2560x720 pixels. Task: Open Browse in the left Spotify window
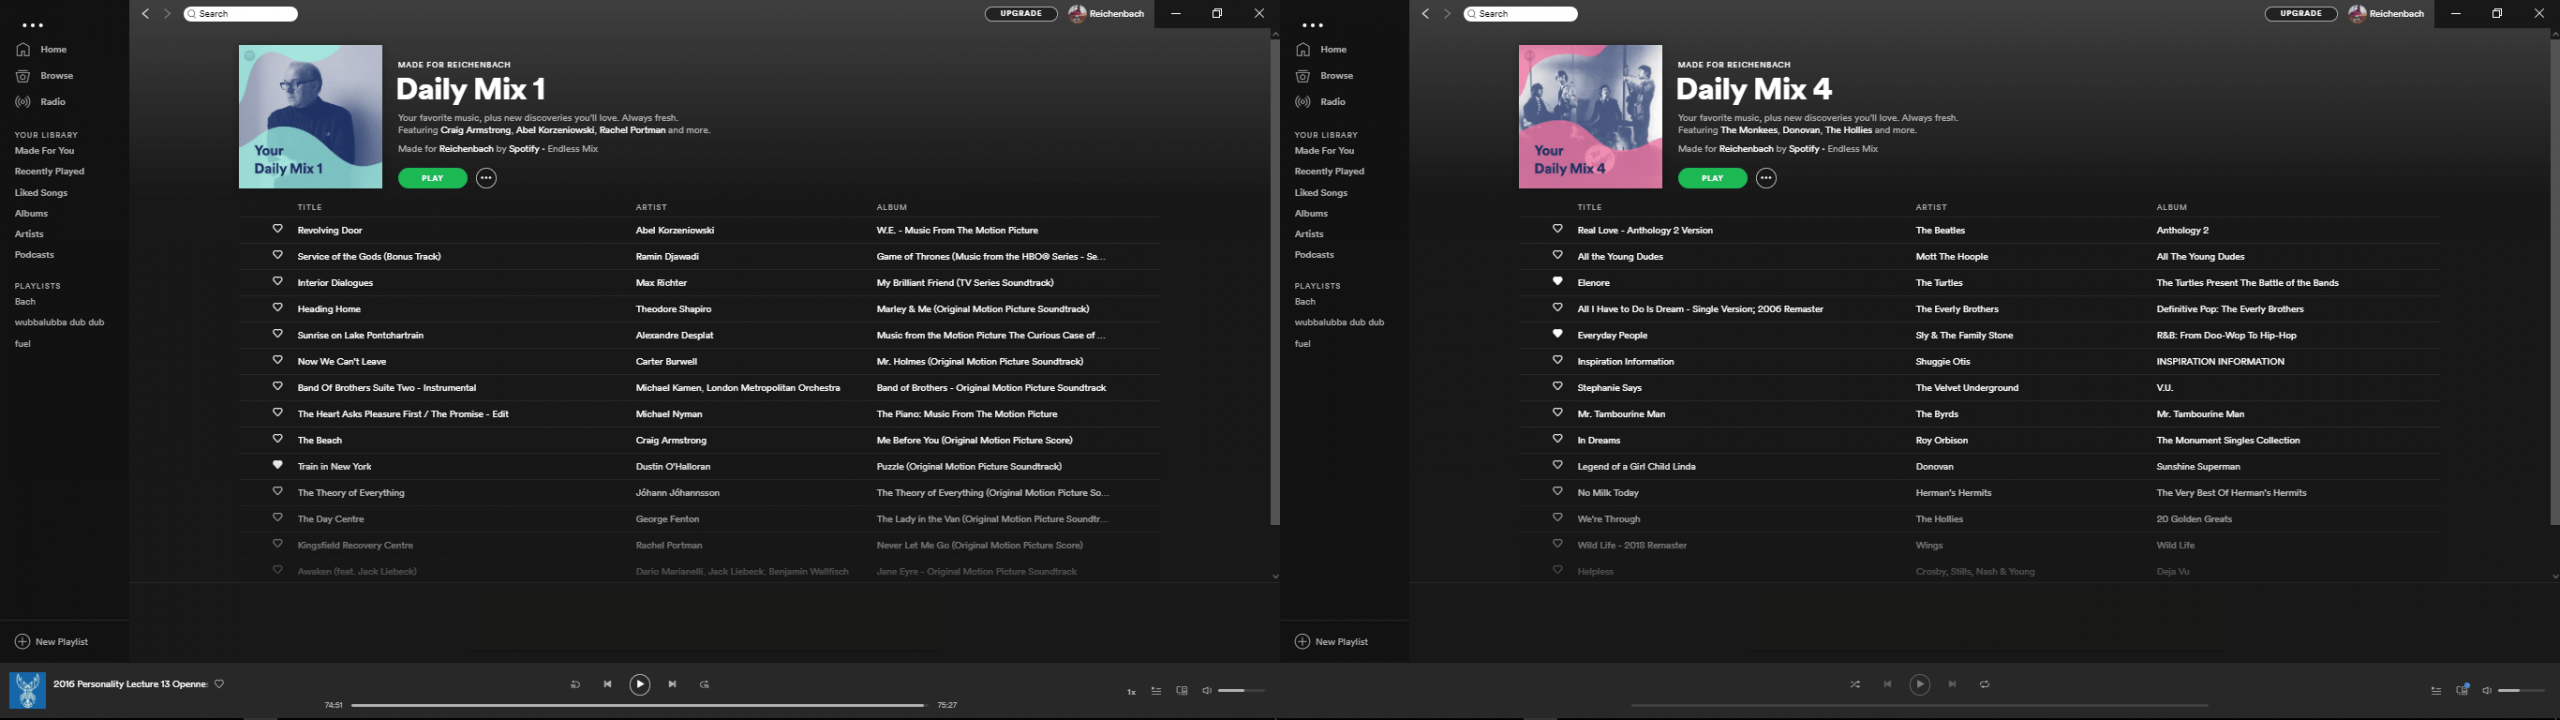point(44,76)
